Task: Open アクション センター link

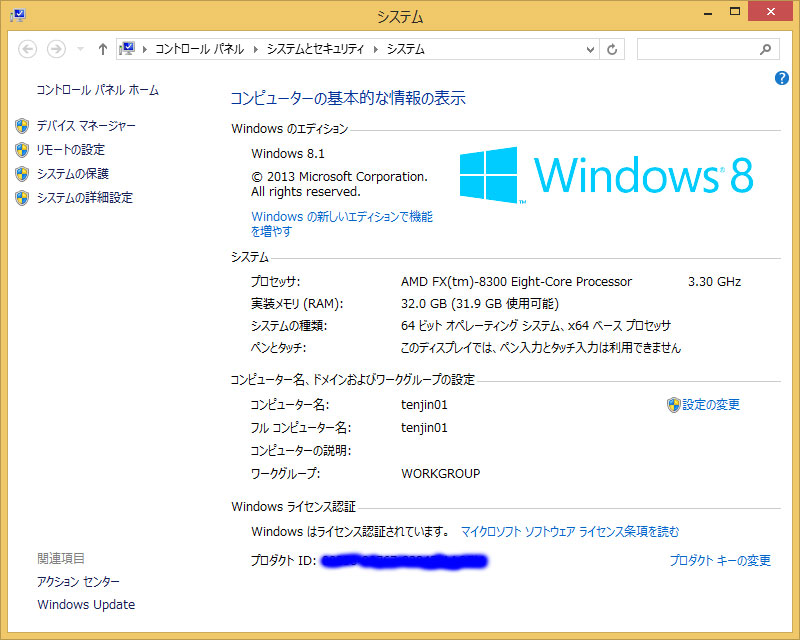Action: click(79, 581)
